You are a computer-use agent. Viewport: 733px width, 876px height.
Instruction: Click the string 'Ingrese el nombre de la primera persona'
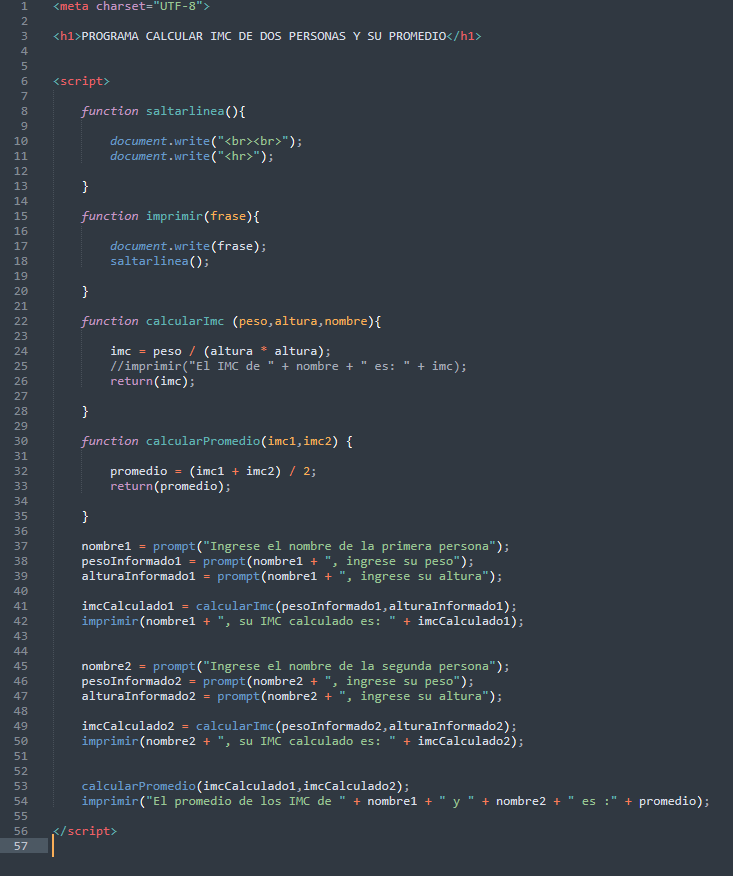click(x=349, y=546)
